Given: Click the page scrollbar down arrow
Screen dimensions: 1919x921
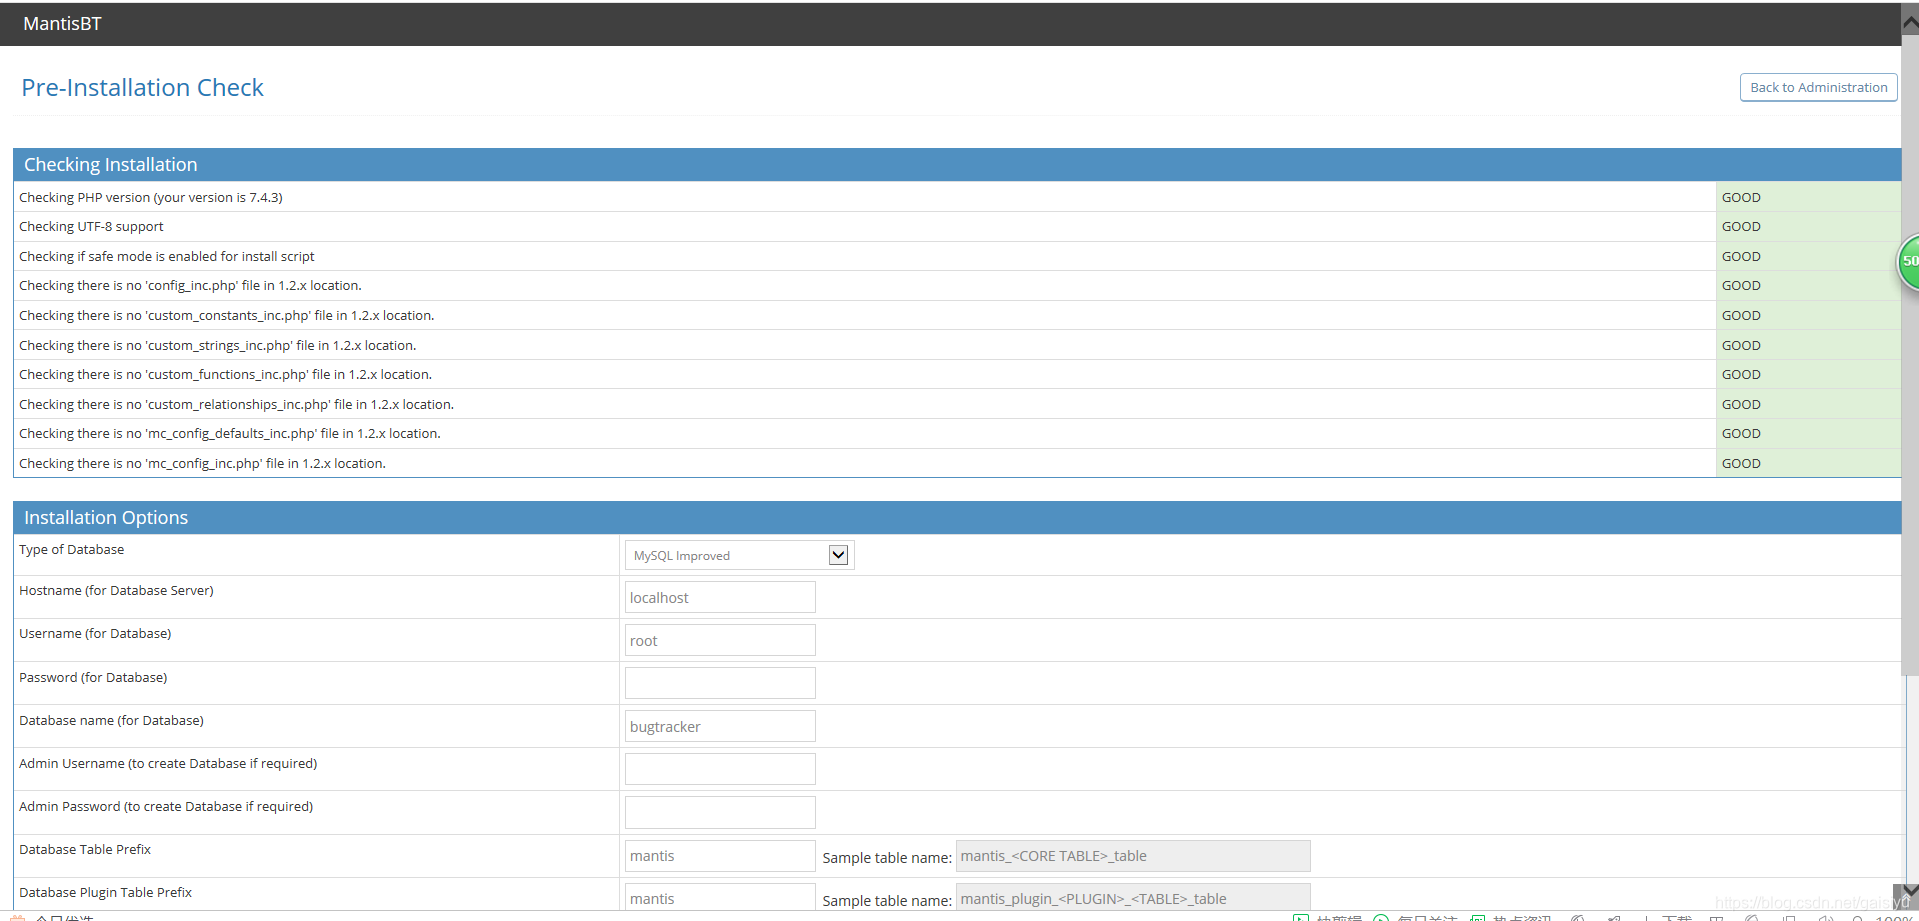Looking at the screenshot, I should (1910, 890).
